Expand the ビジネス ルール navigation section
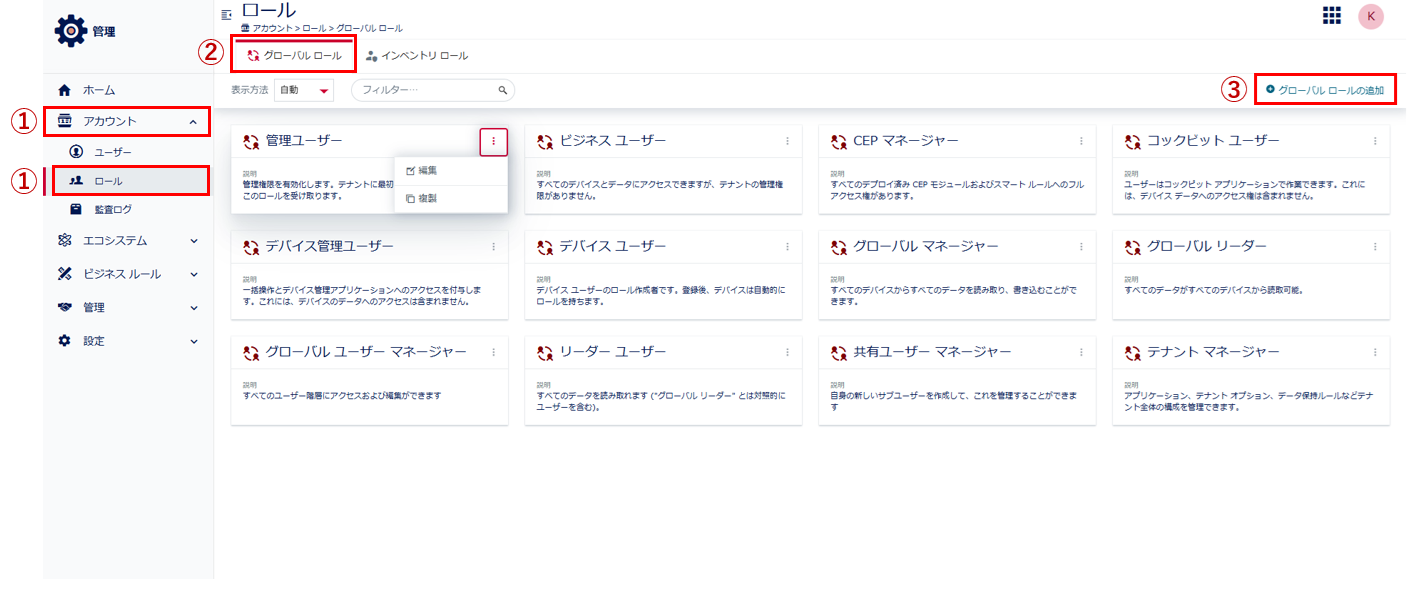 click(128, 274)
